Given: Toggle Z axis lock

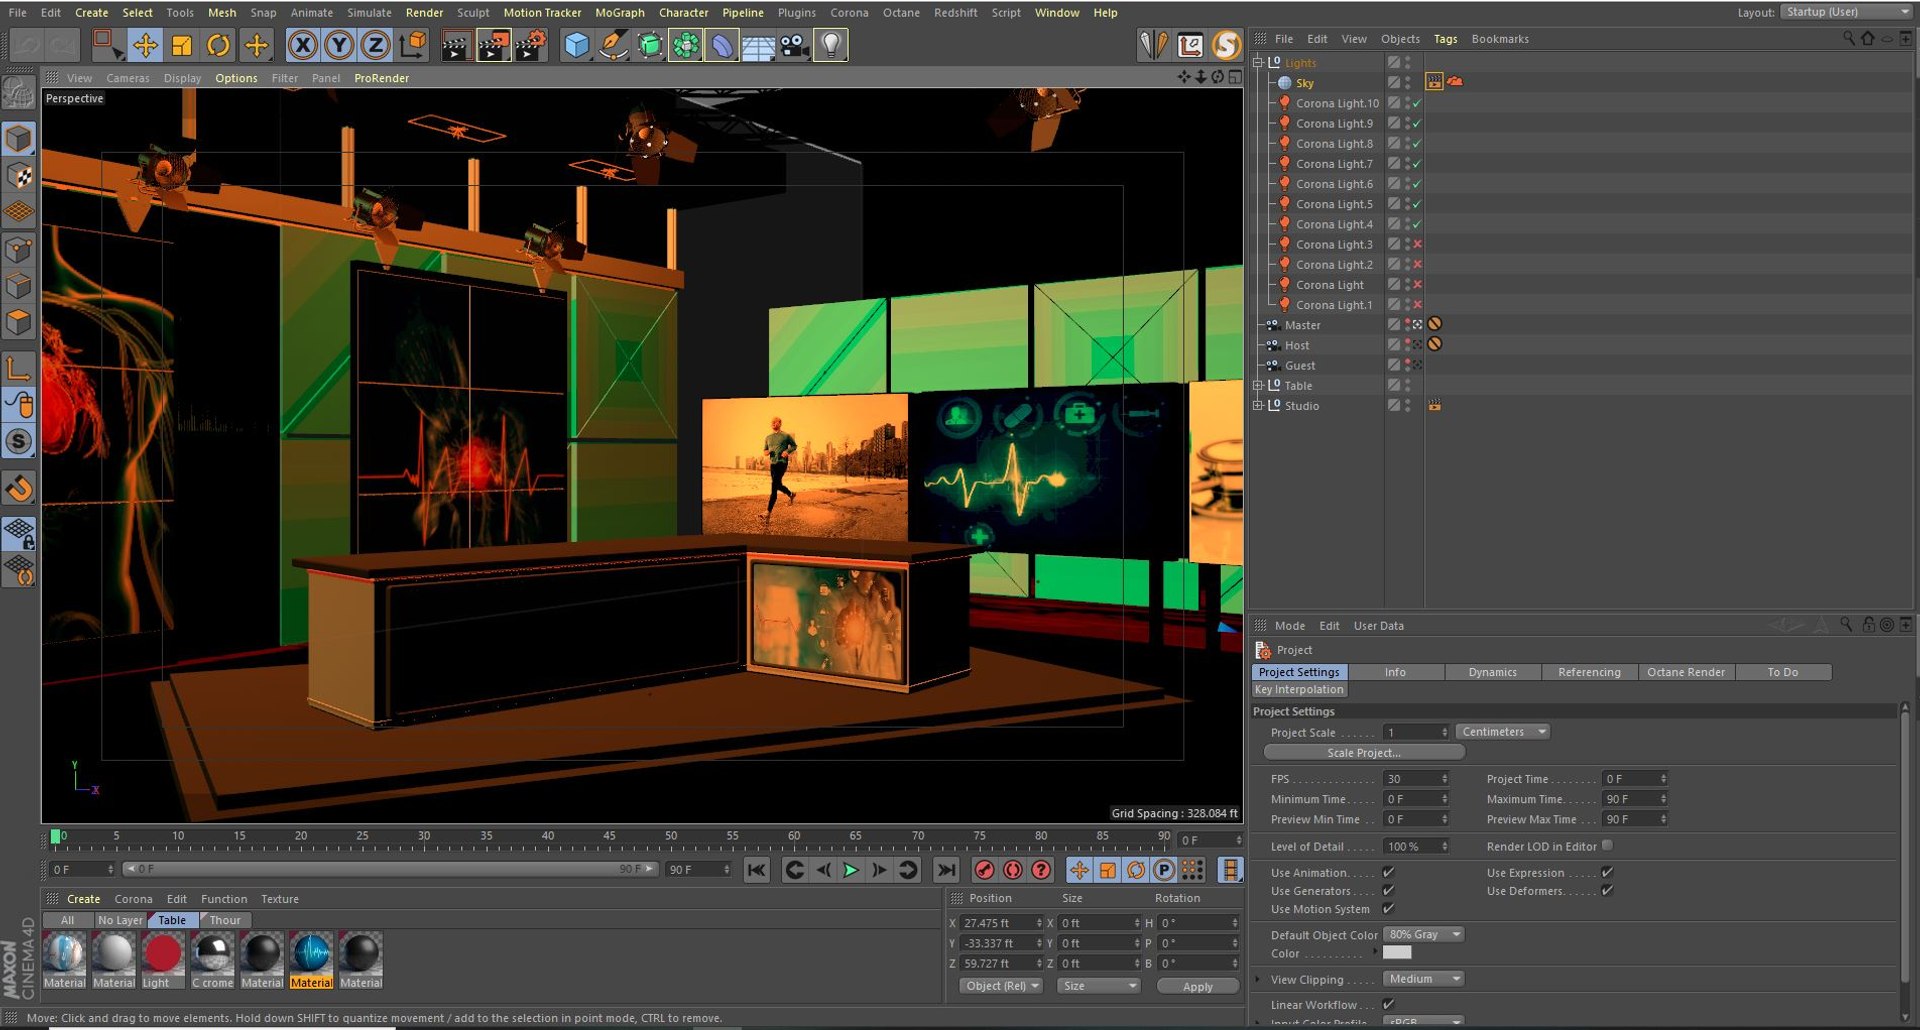Looking at the screenshot, I should tap(375, 45).
